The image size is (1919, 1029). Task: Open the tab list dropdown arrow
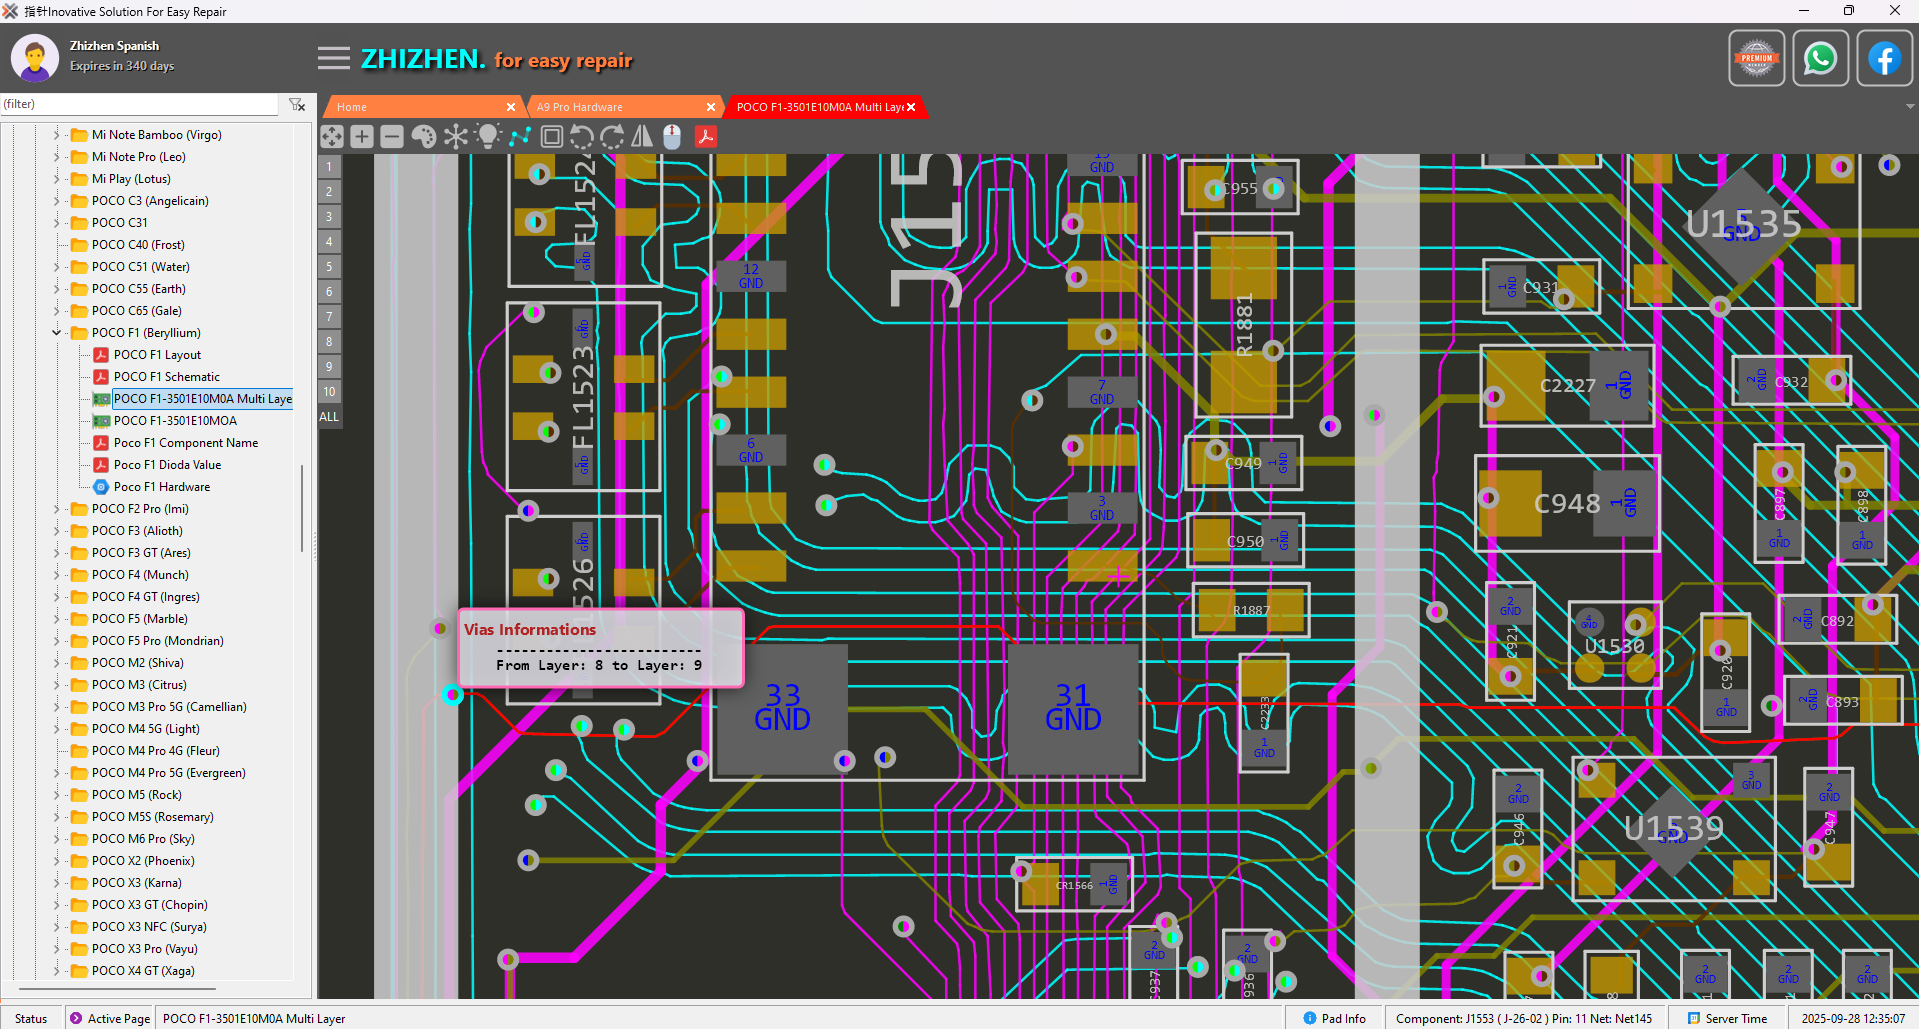[x=1910, y=106]
